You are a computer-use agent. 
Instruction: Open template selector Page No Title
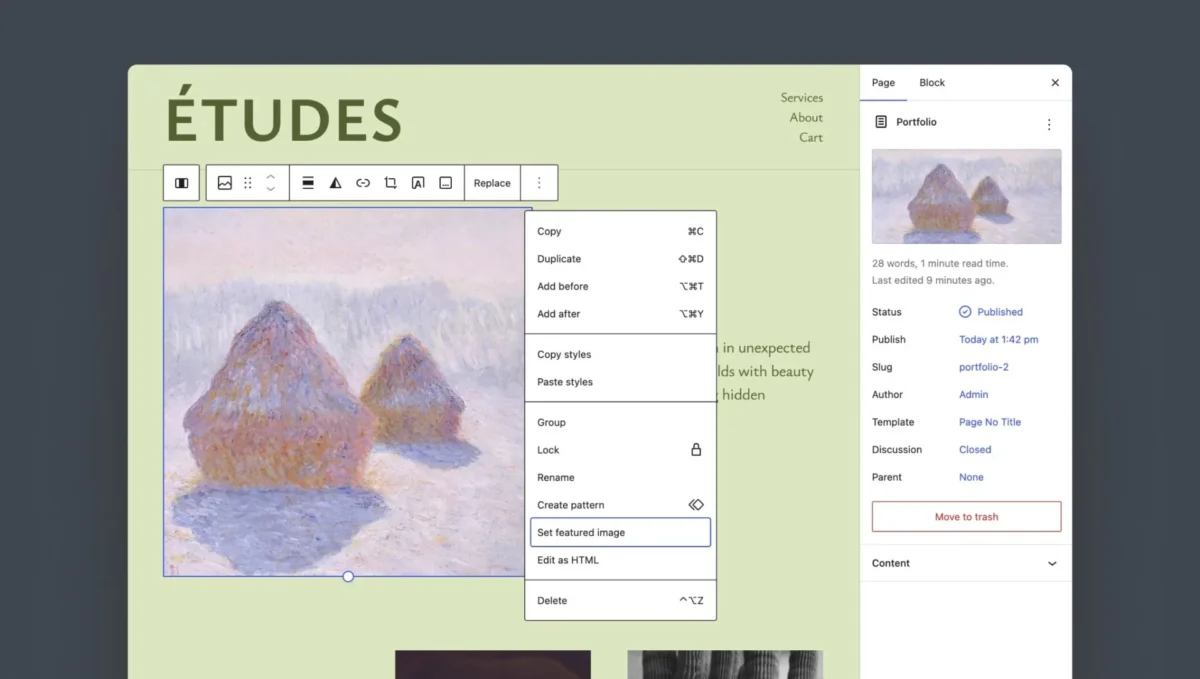(x=990, y=422)
